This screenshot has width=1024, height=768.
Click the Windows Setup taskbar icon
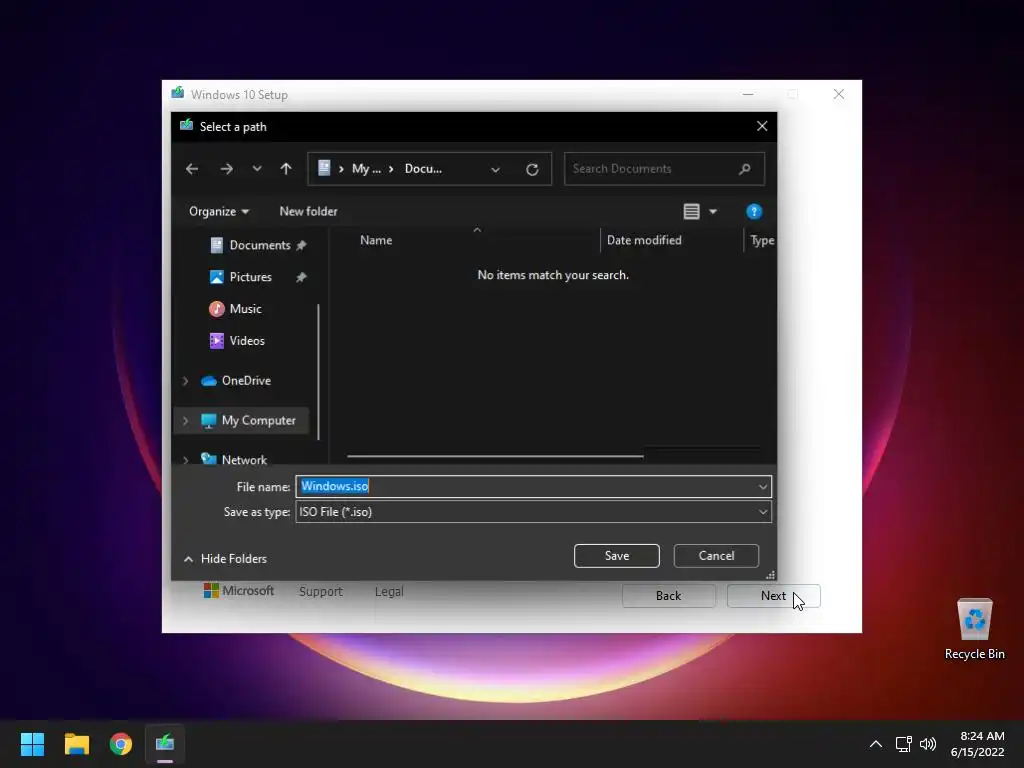click(x=165, y=744)
